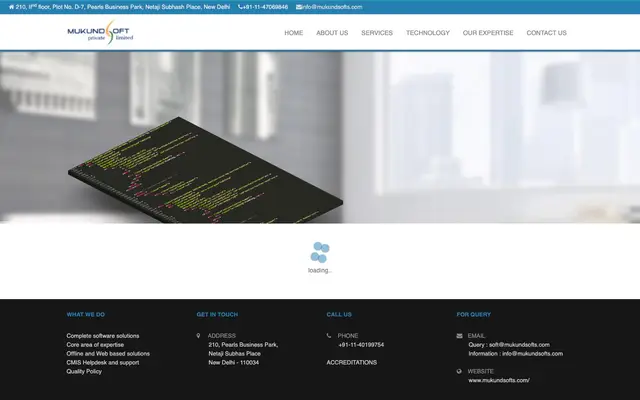Screen dimensions: 640x400
Task: Click the envelope icon in top bar
Action: coord(299,7)
